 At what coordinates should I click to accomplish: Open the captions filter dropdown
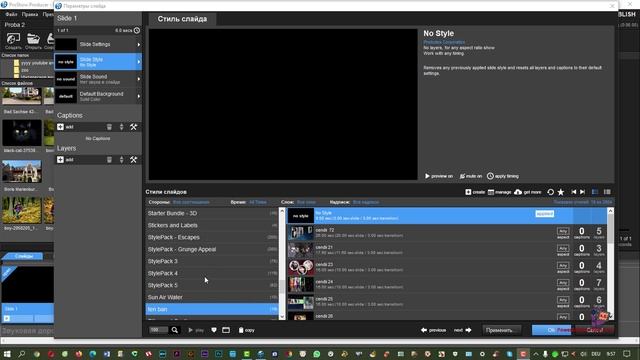(366, 202)
